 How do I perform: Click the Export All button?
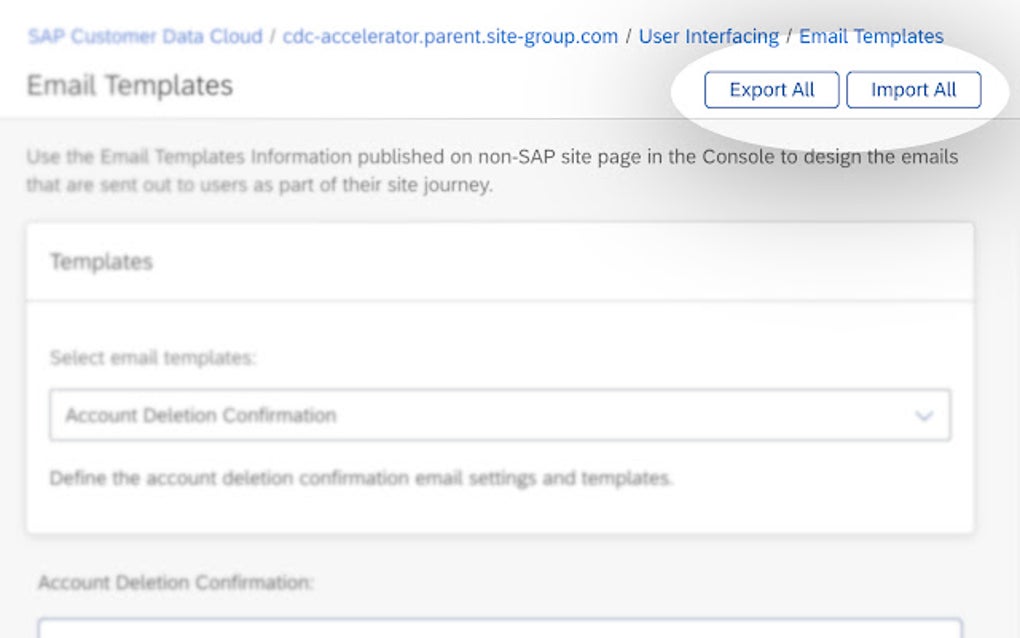pyautogui.click(x=770, y=89)
